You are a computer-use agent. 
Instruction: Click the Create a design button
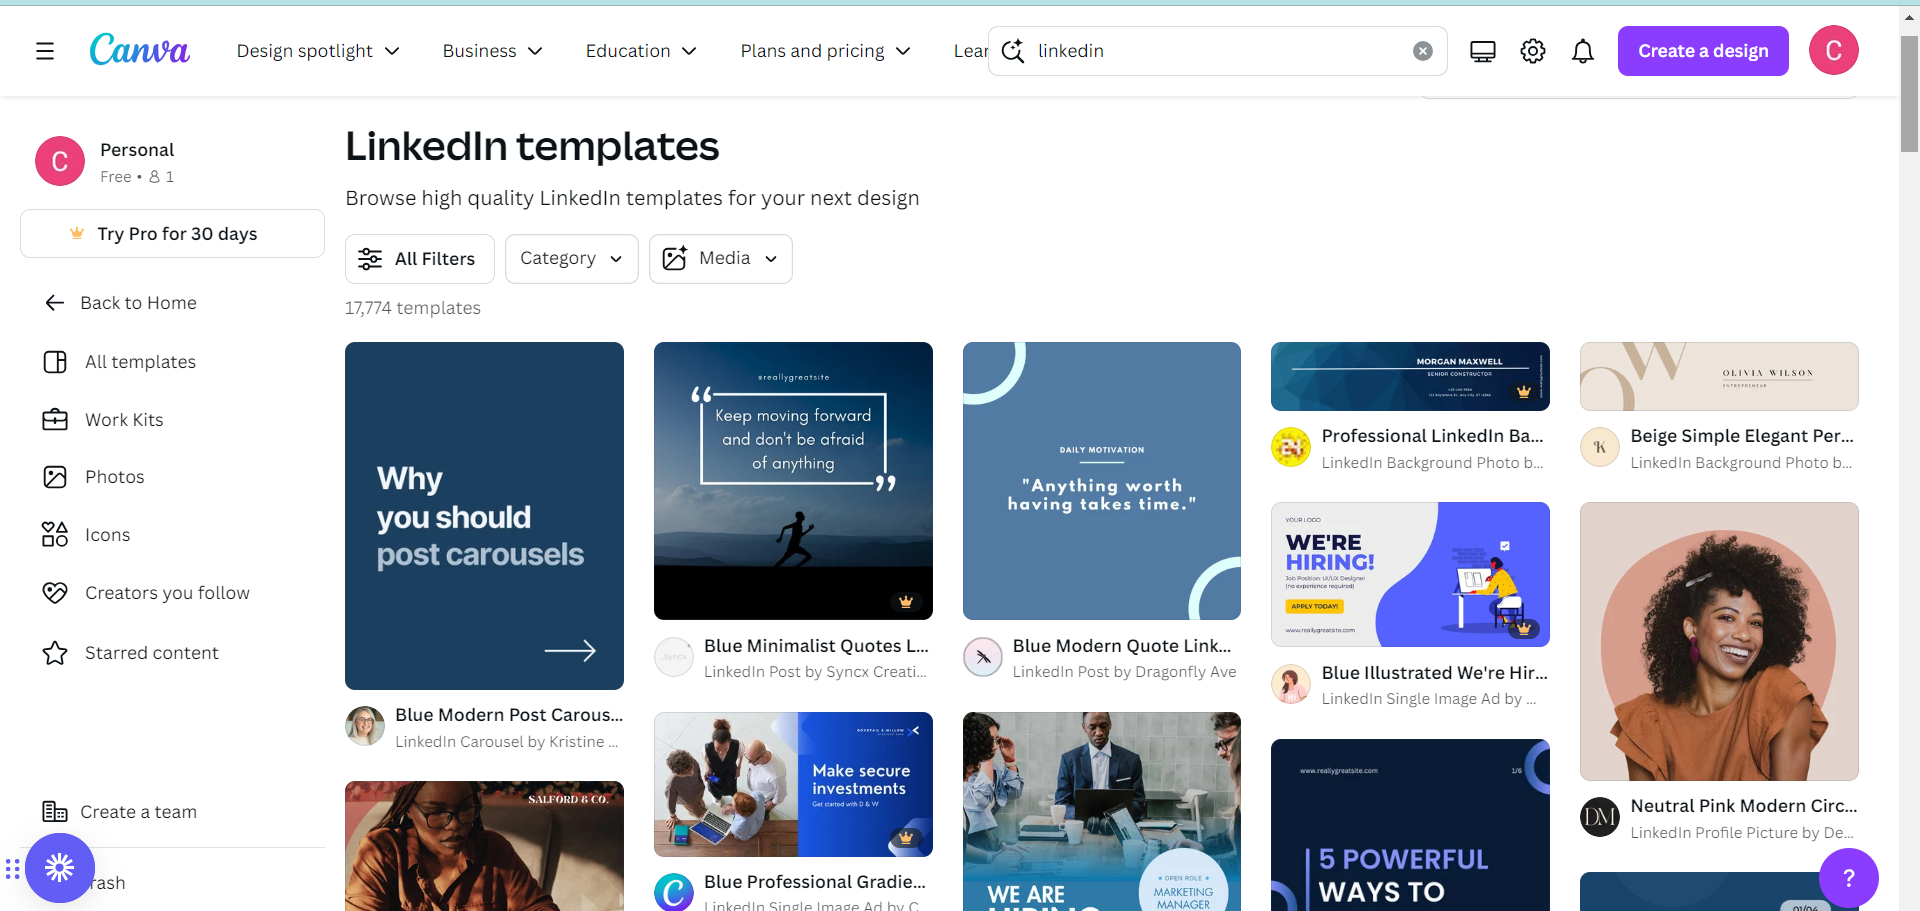coord(1702,51)
